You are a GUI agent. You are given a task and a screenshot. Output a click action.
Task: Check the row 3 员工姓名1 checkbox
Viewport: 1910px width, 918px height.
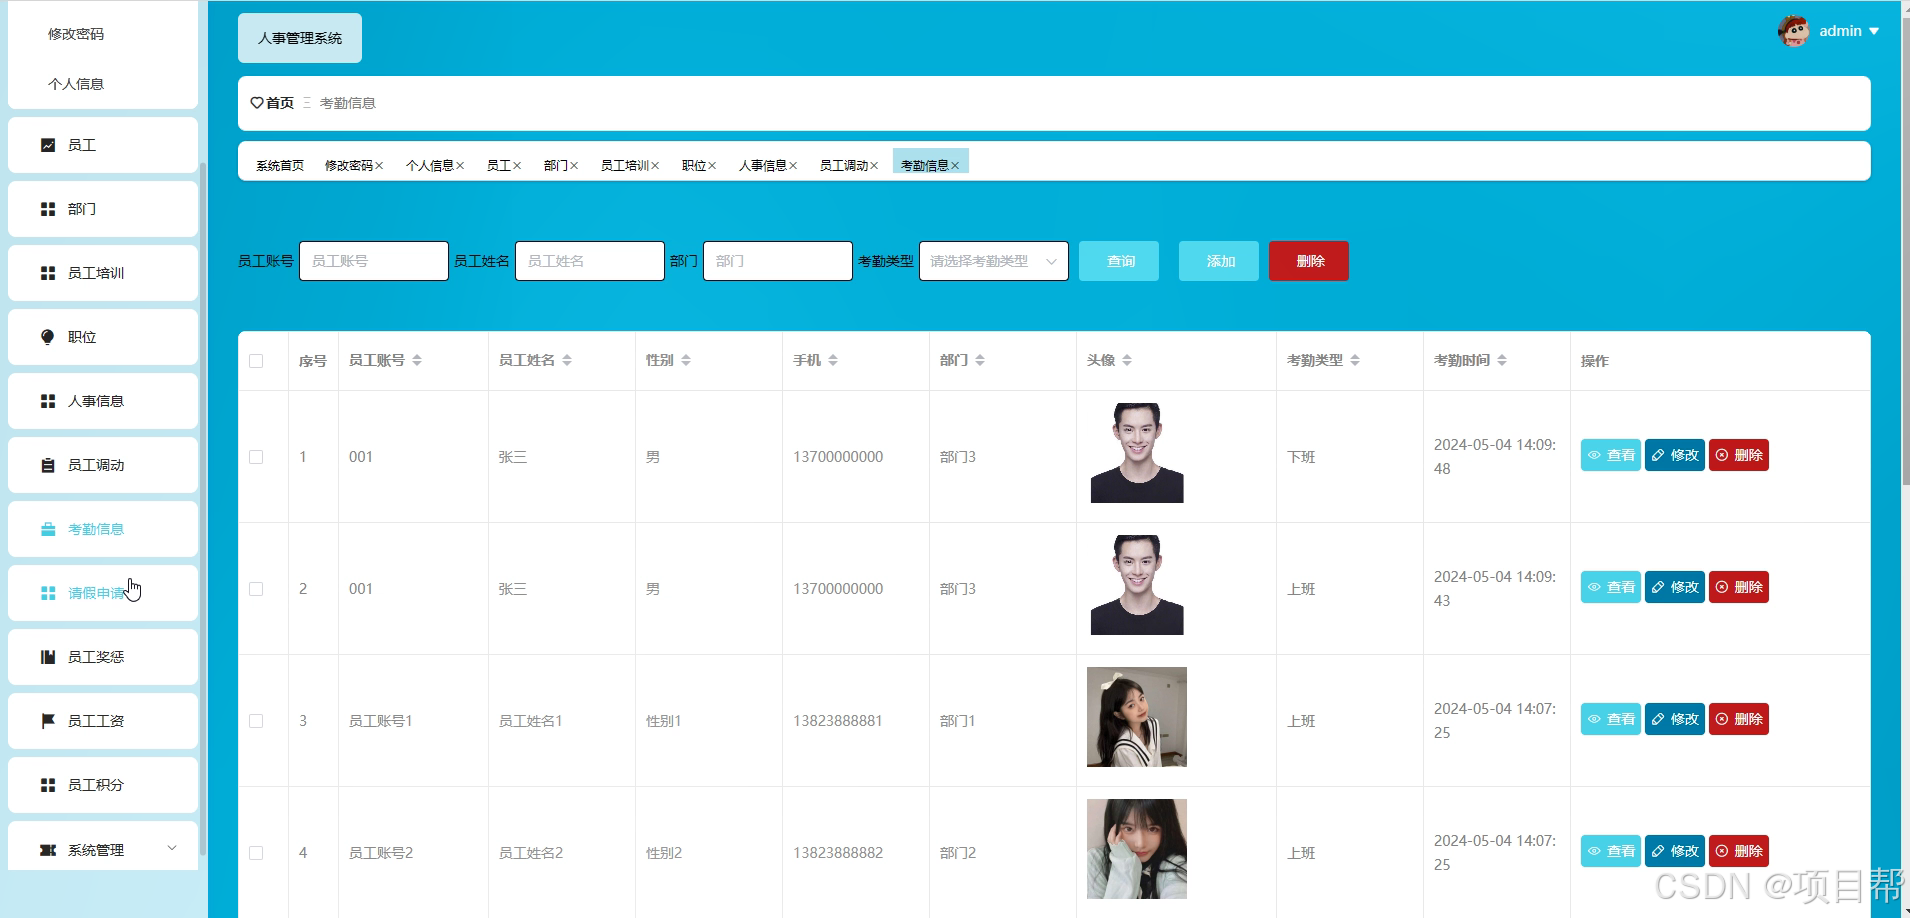coord(256,721)
